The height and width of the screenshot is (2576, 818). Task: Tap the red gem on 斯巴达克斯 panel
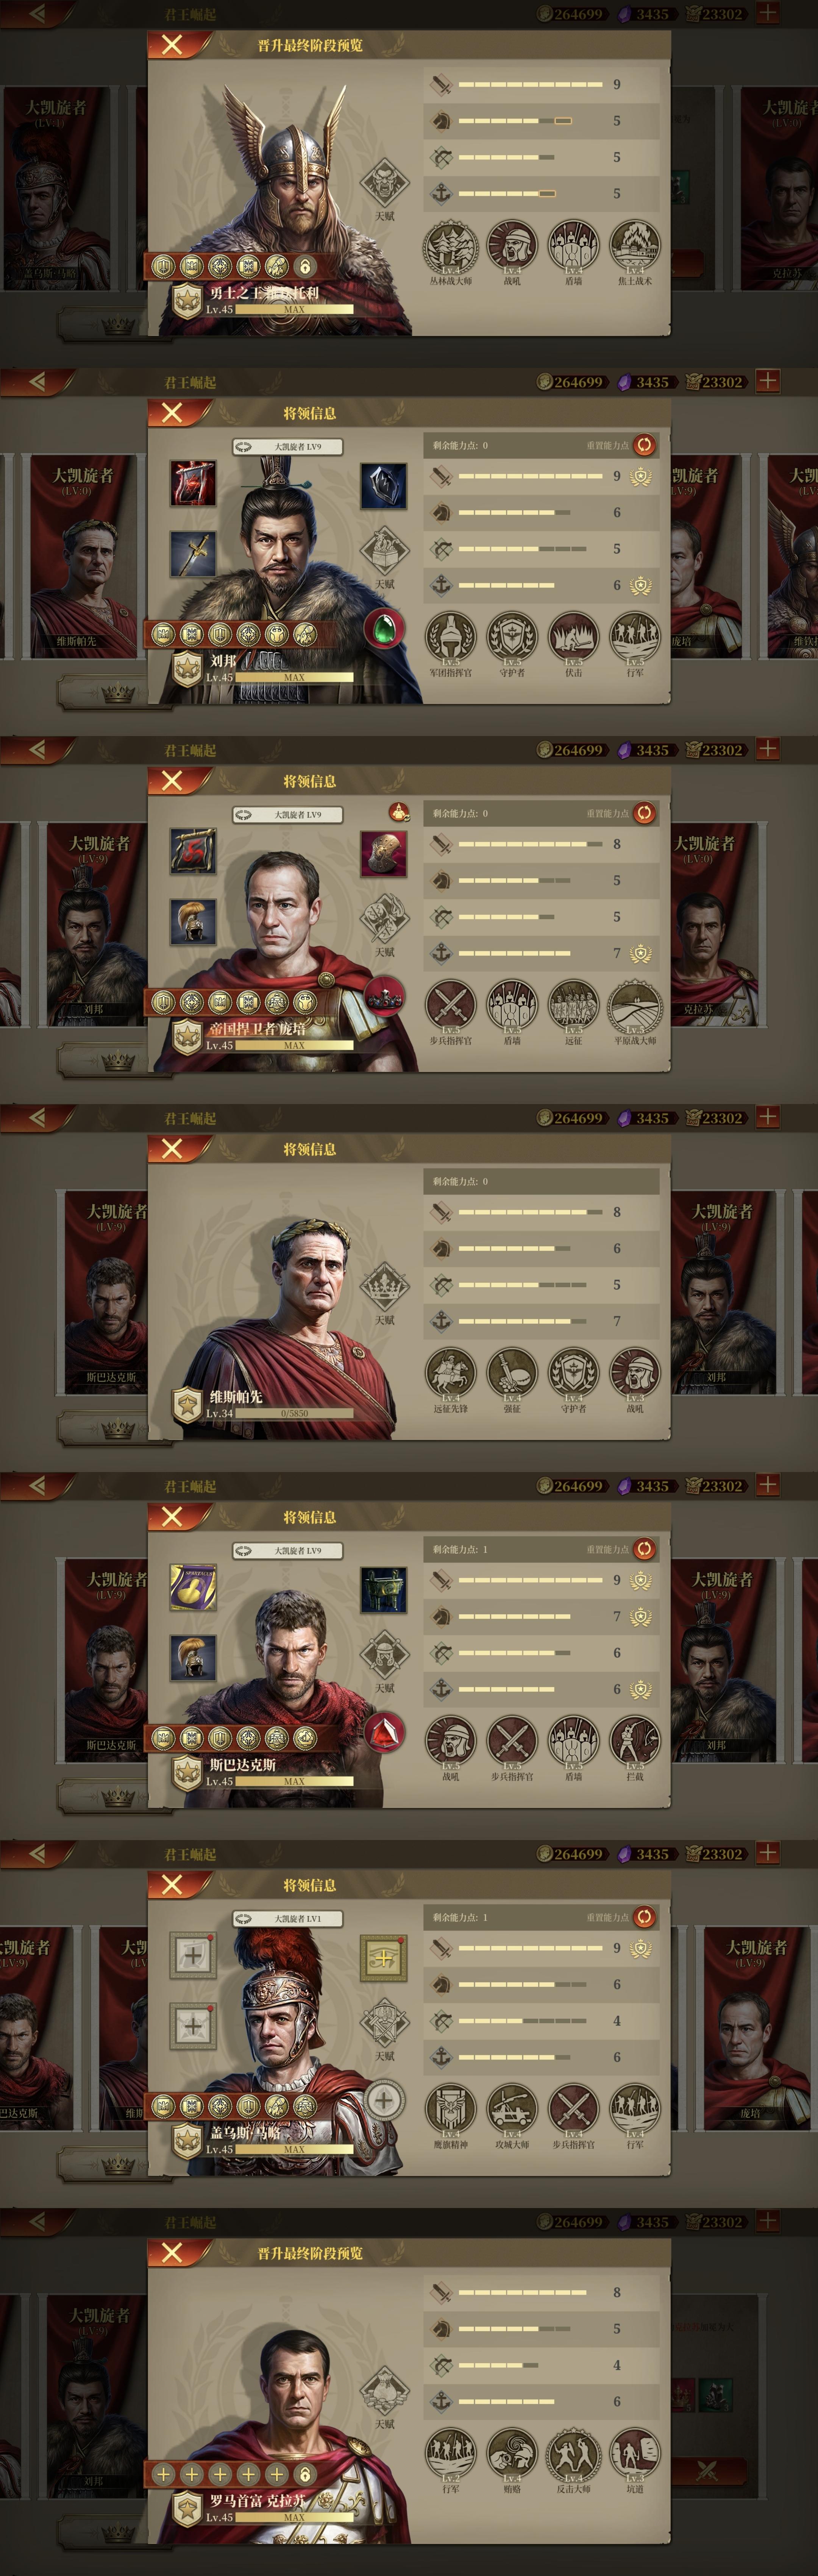pos(383,1732)
